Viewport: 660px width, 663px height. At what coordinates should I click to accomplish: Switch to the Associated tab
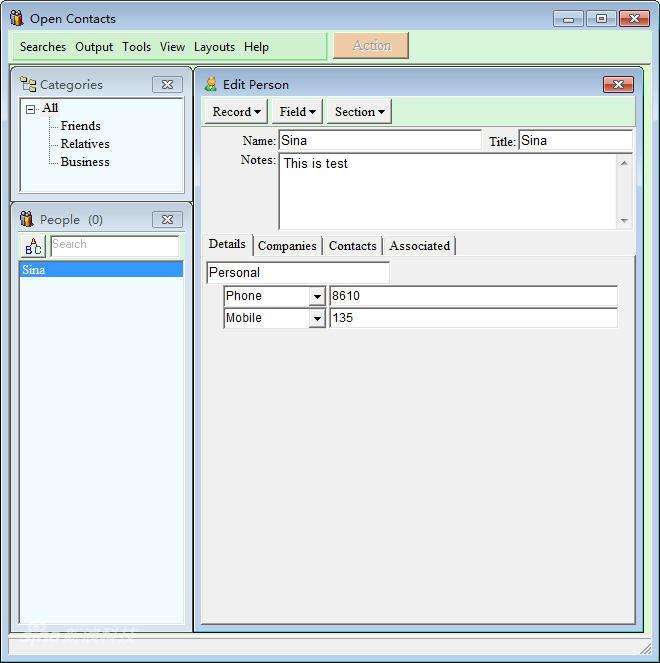(x=419, y=246)
